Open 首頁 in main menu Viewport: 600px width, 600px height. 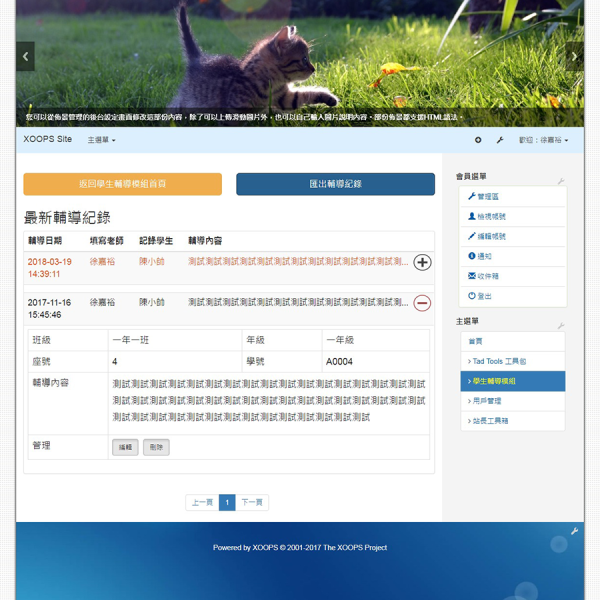[x=513, y=341]
